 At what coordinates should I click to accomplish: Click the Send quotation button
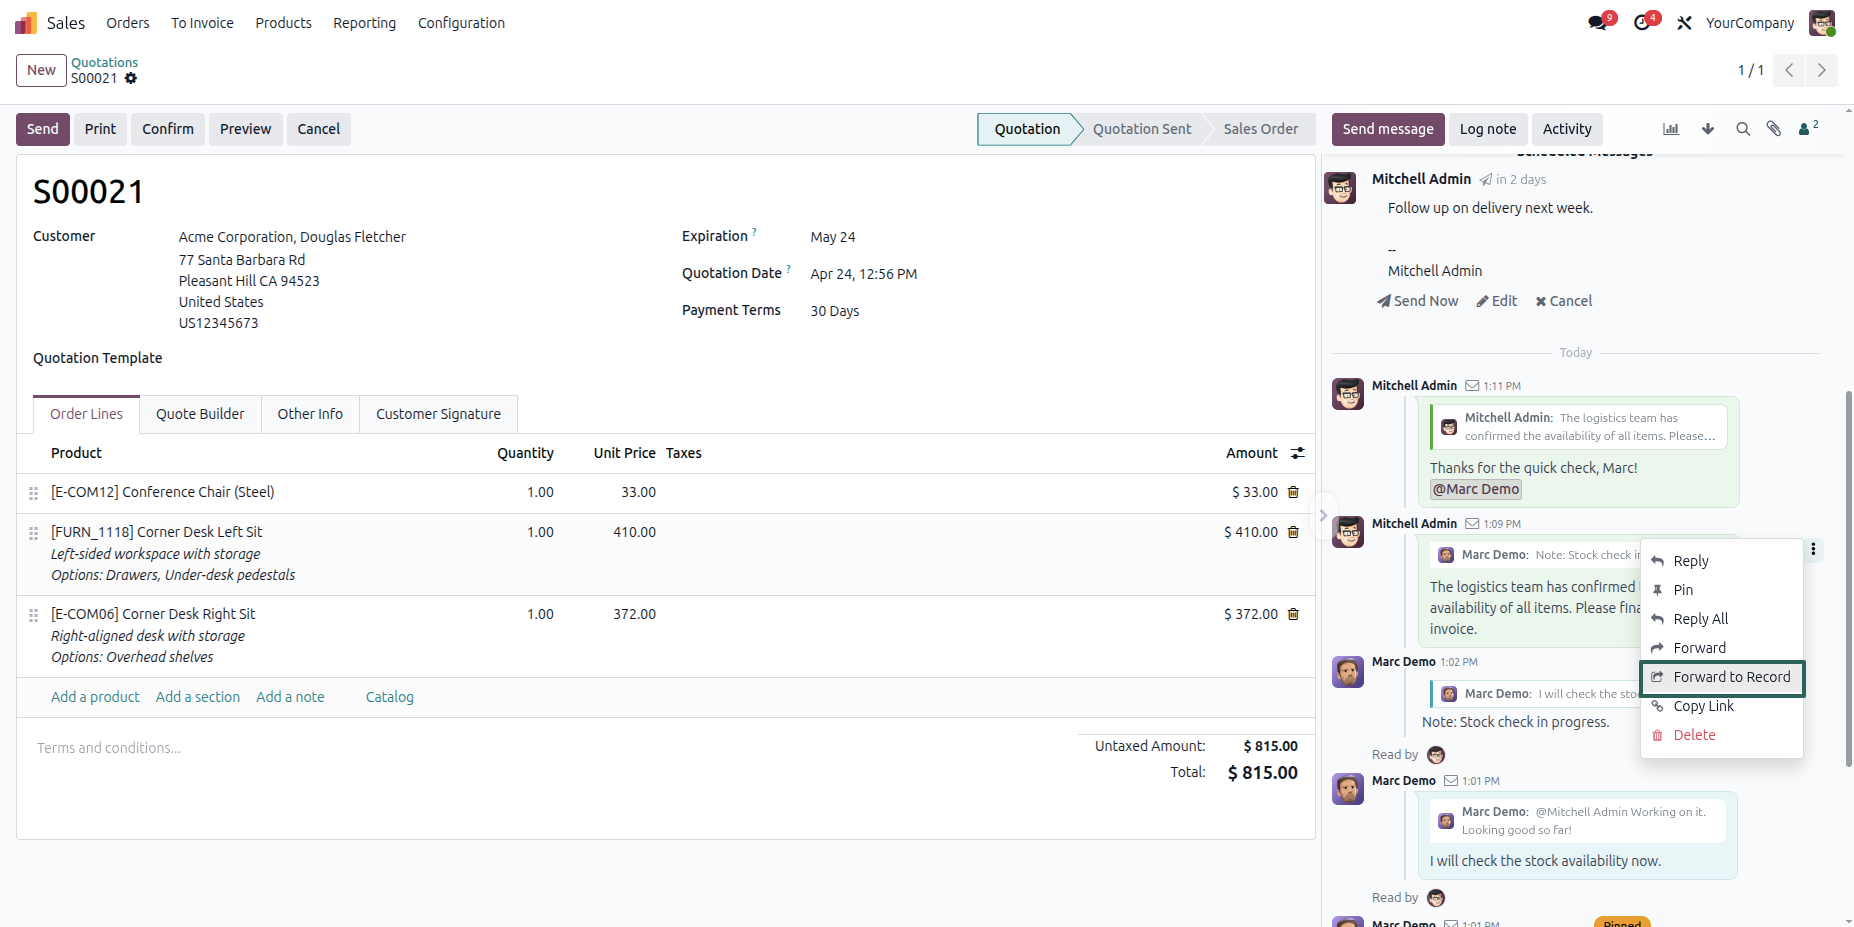(x=43, y=129)
